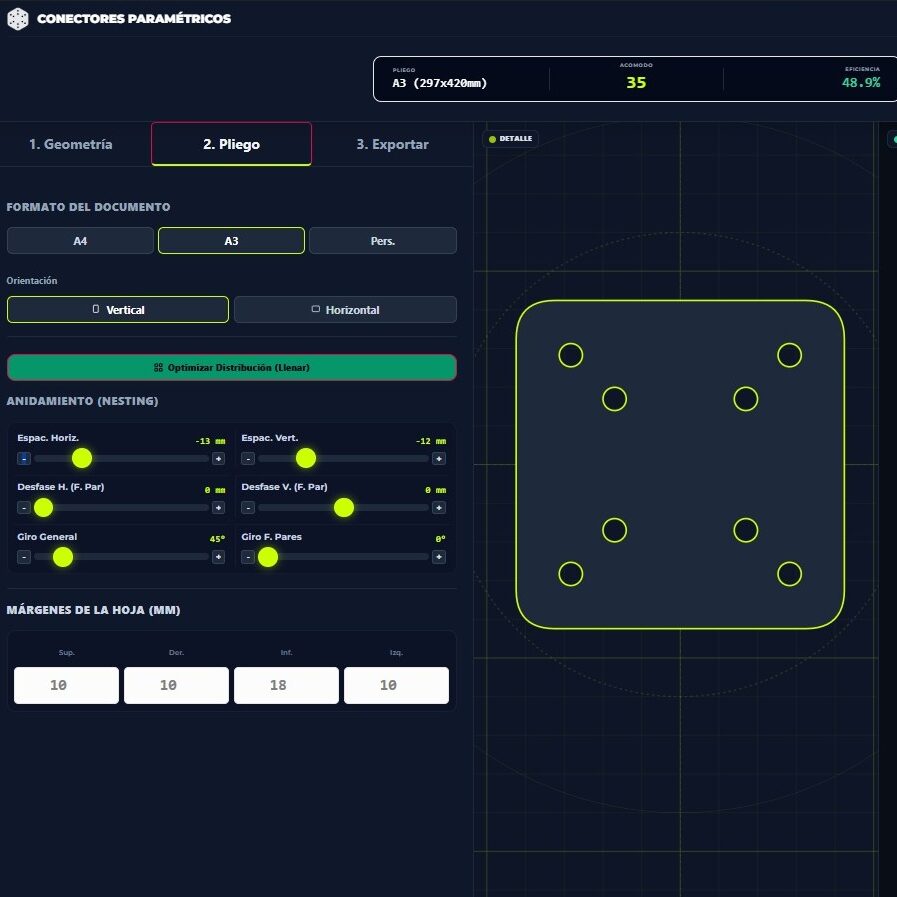
Task: Set orientation to Horizontal
Action: [346, 309]
